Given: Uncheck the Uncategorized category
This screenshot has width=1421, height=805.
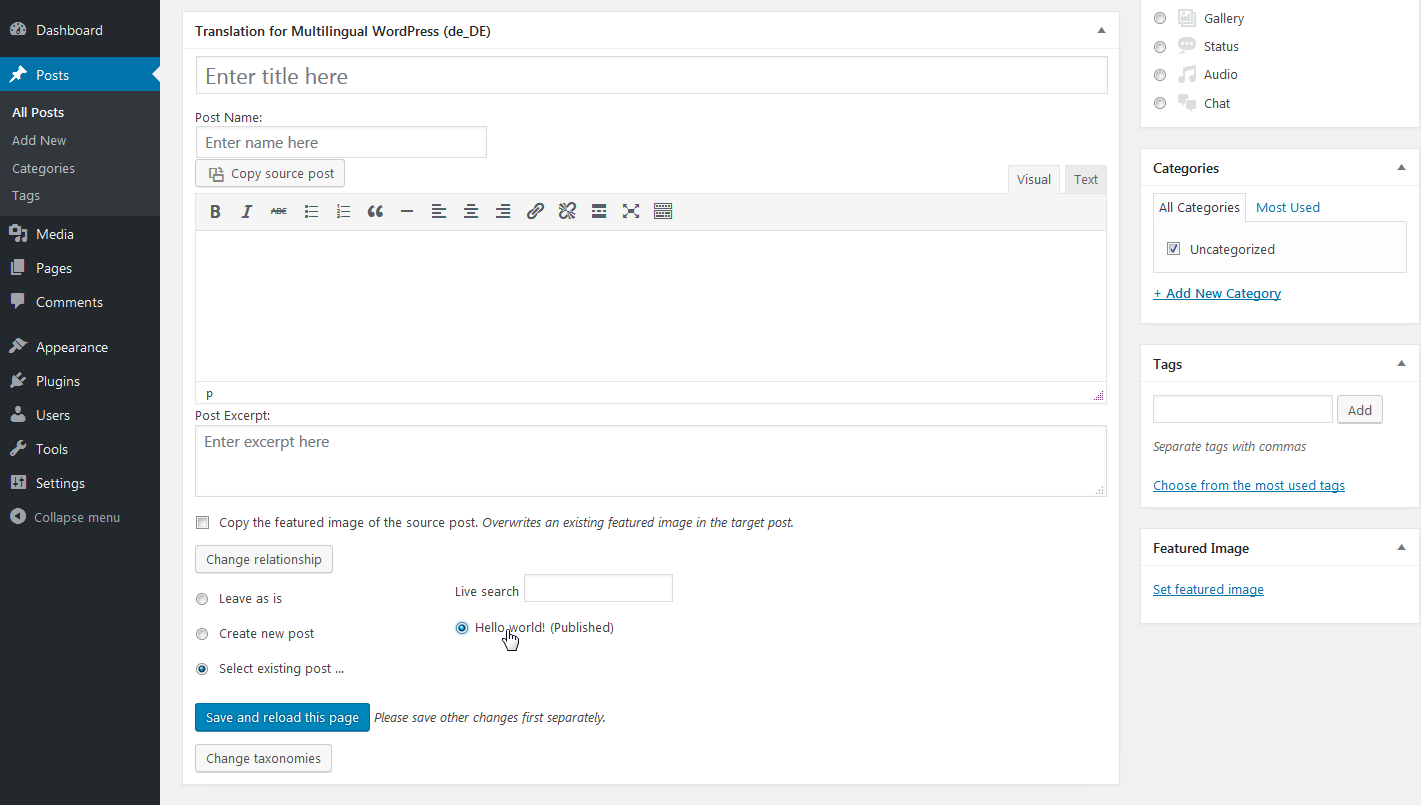Looking at the screenshot, I should click(x=1174, y=249).
